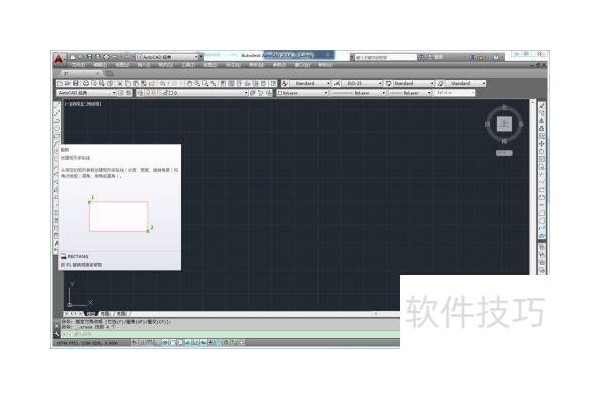Select the Move tool in Modify toolbar
Viewport: 600px width, 400px height.
click(x=542, y=144)
